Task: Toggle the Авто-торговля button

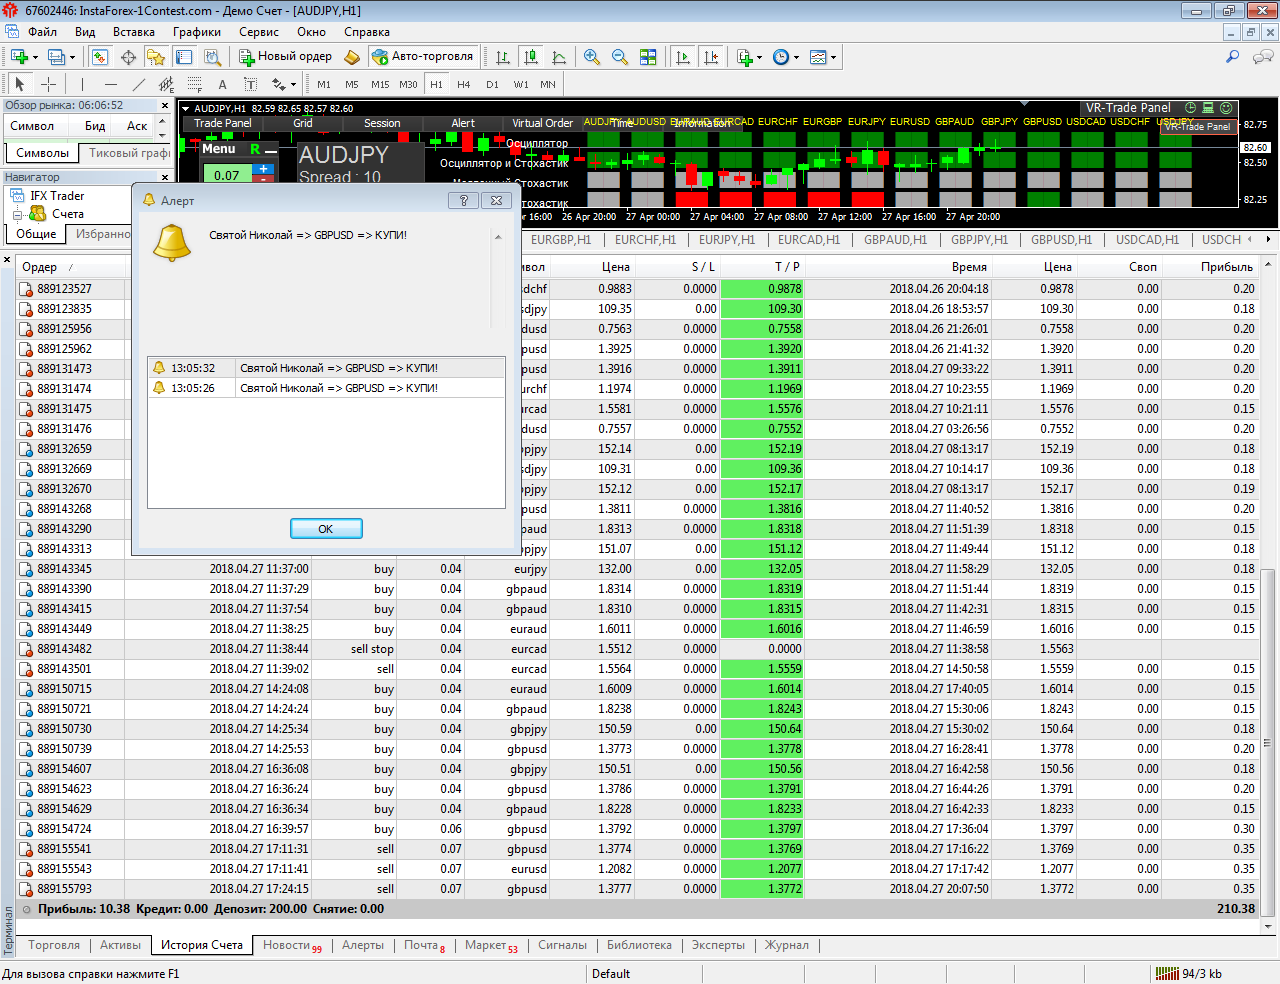Action: (x=423, y=57)
